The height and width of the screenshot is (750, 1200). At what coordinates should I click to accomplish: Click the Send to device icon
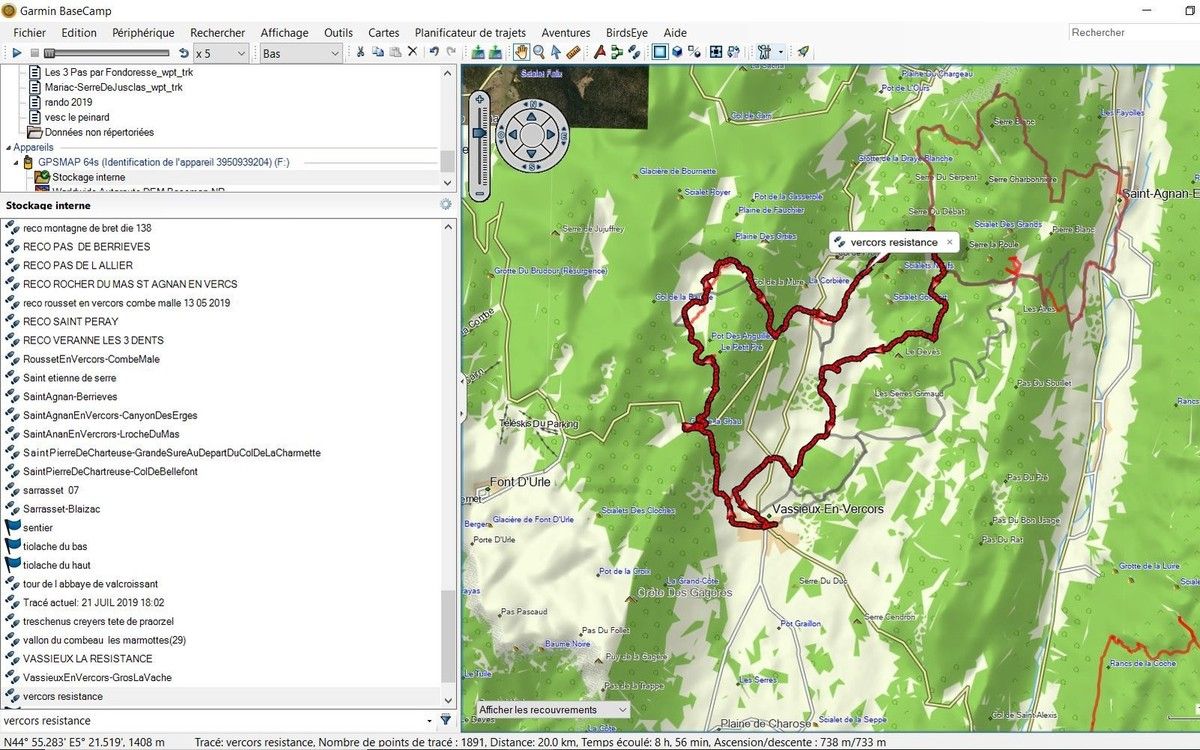click(477, 52)
